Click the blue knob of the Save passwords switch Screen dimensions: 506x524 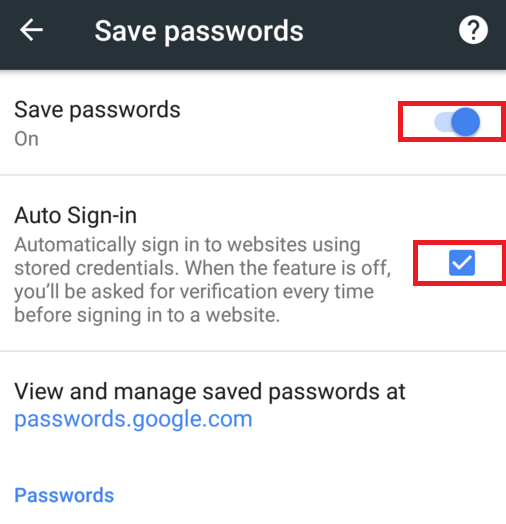466,122
